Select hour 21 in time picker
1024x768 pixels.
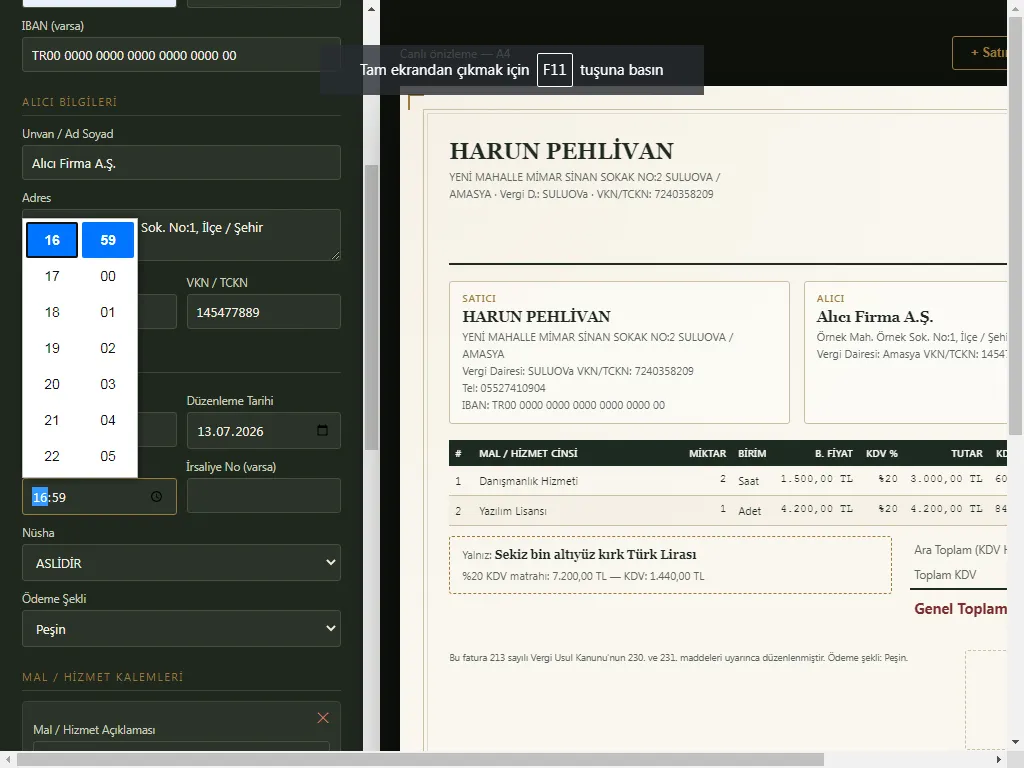tap(52, 420)
